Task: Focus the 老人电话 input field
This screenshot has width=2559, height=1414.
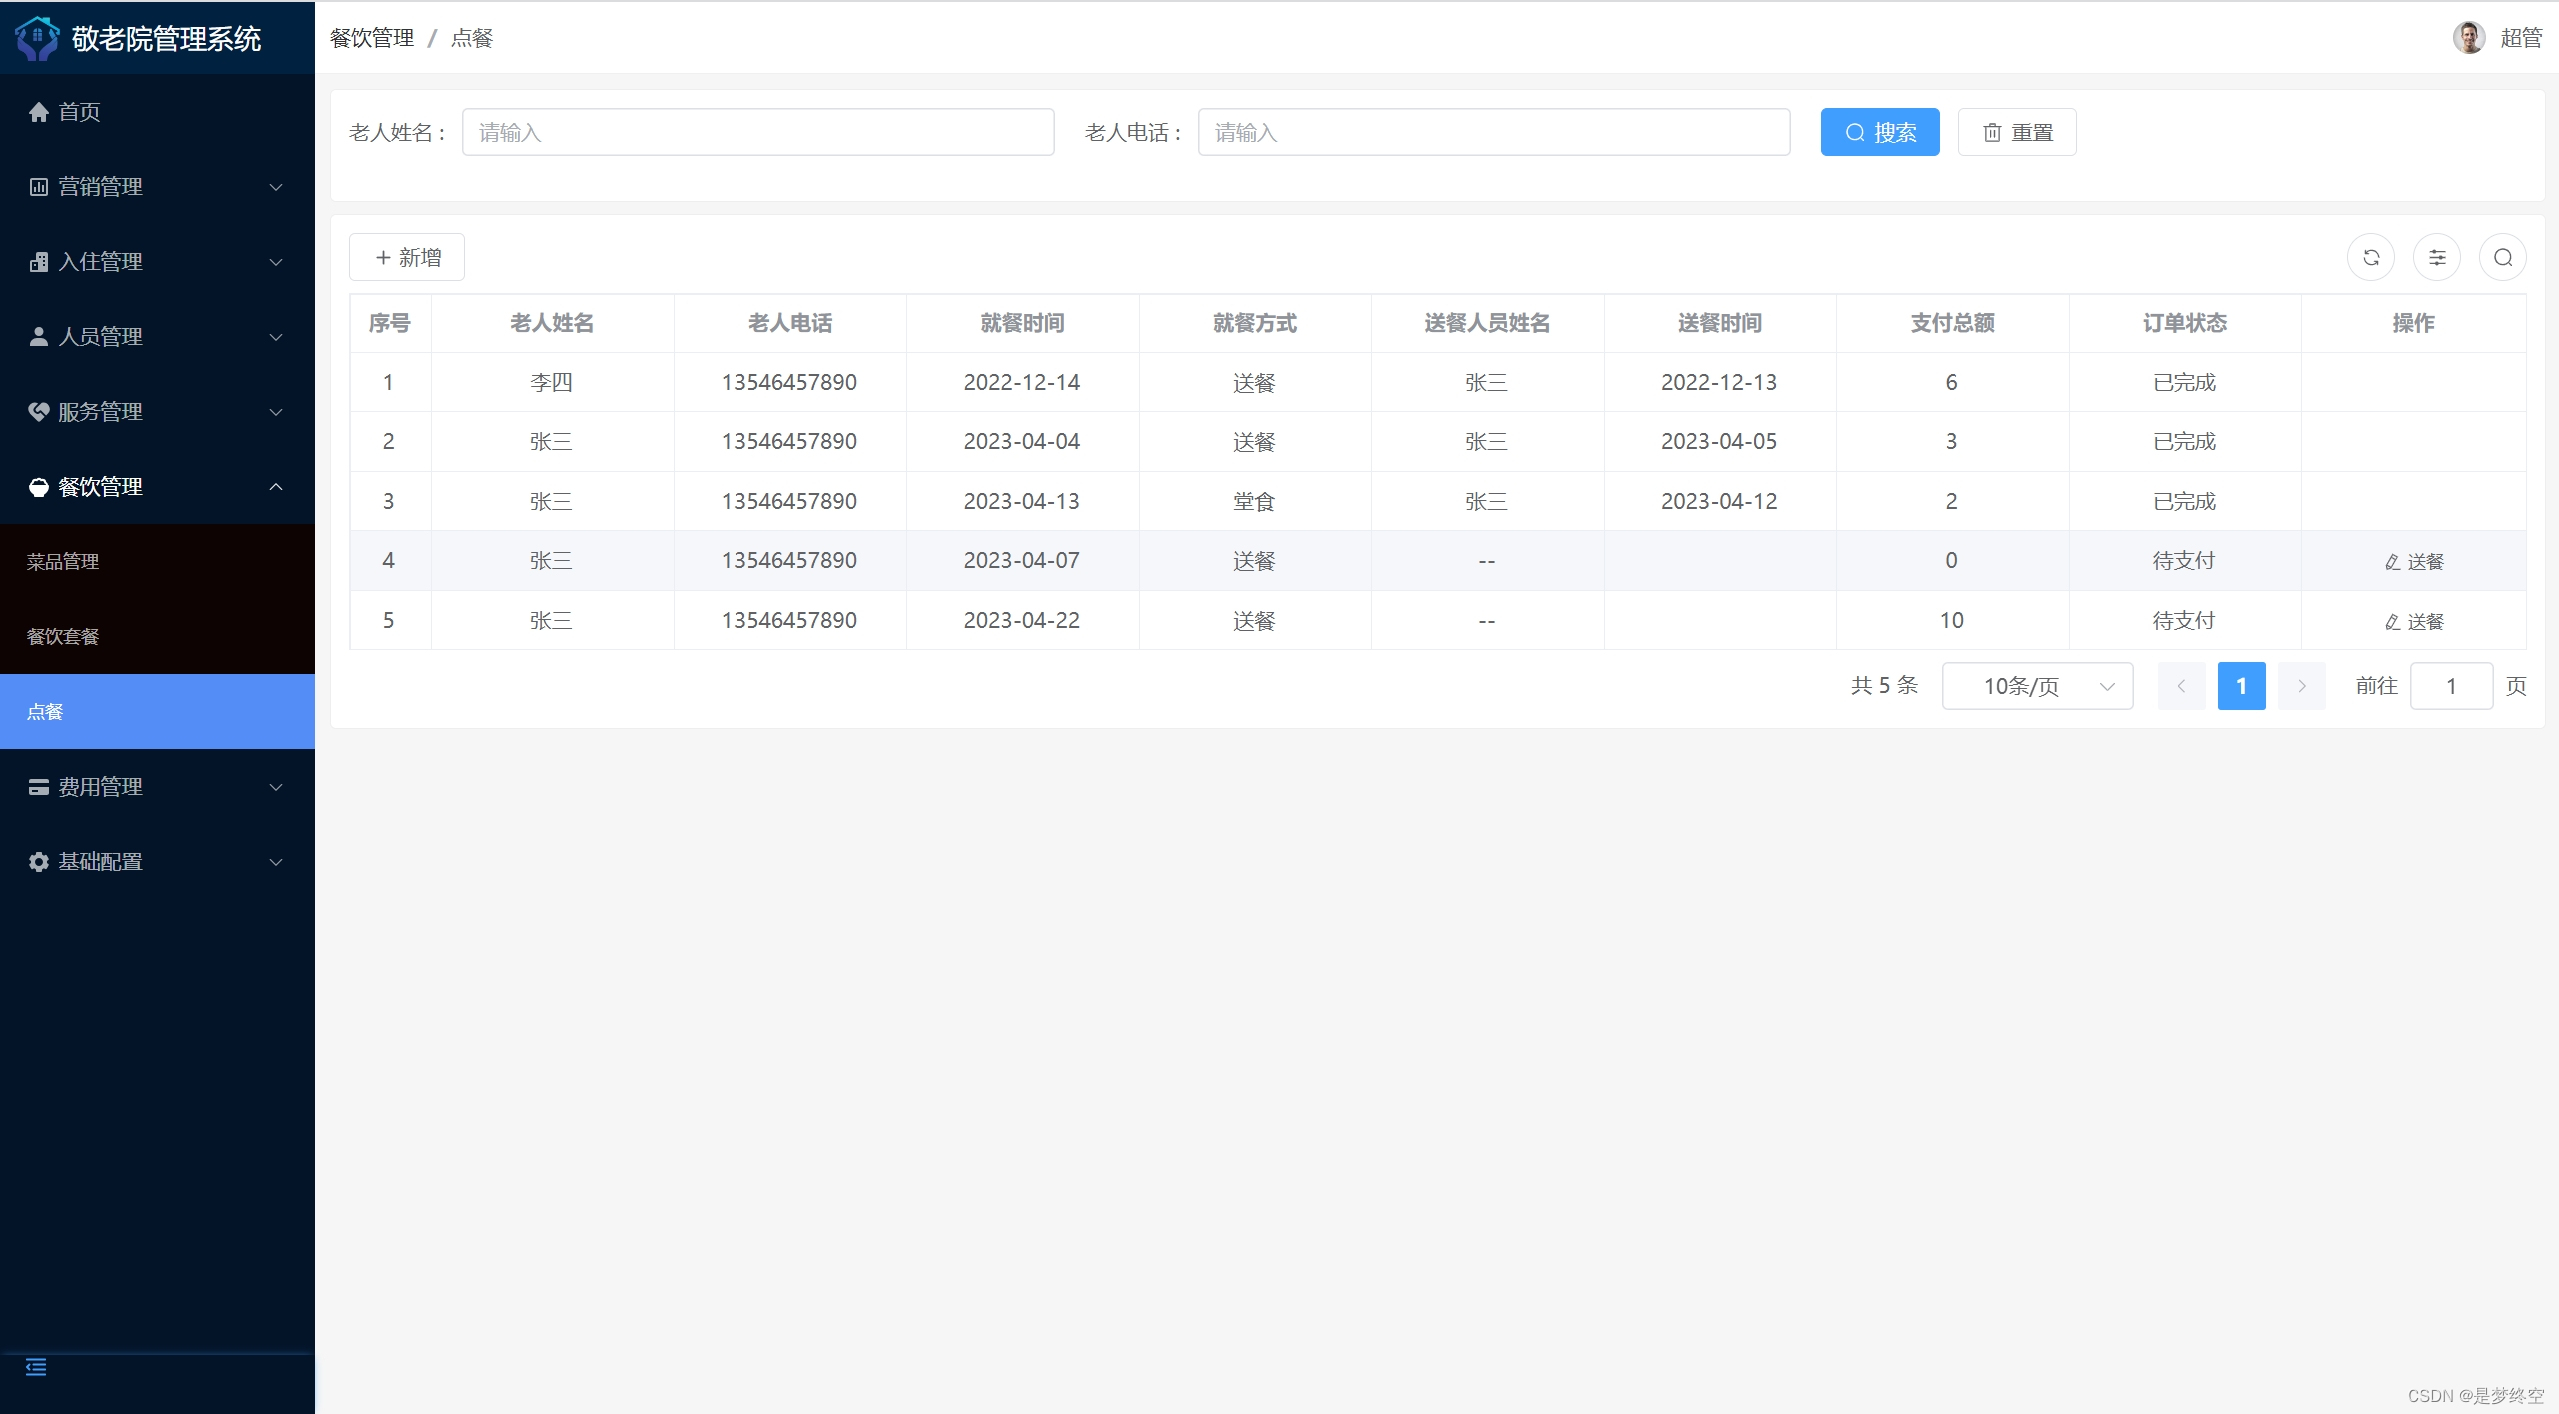Action: click(x=1494, y=132)
